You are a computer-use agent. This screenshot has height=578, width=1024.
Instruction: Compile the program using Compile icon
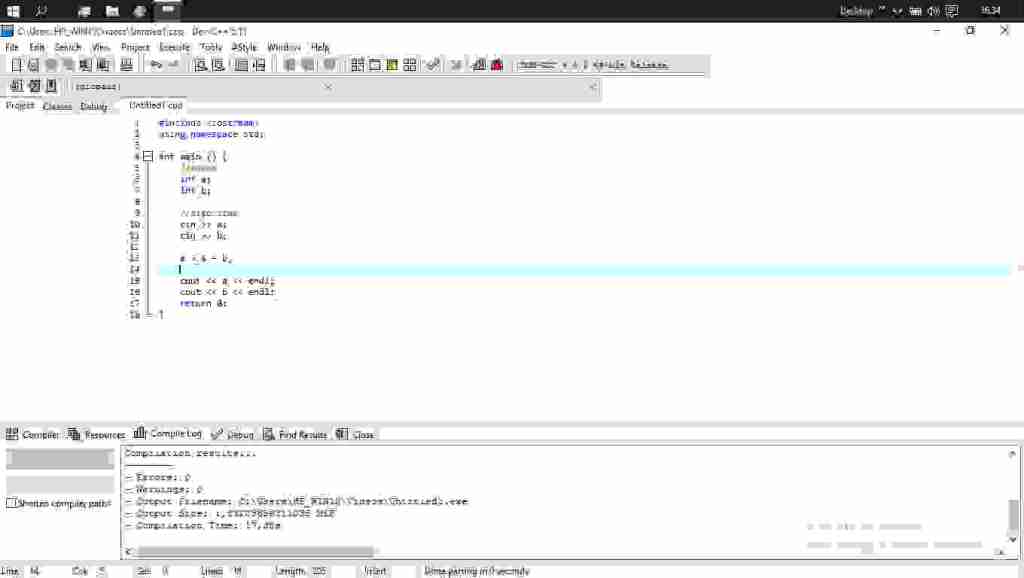tap(357, 65)
